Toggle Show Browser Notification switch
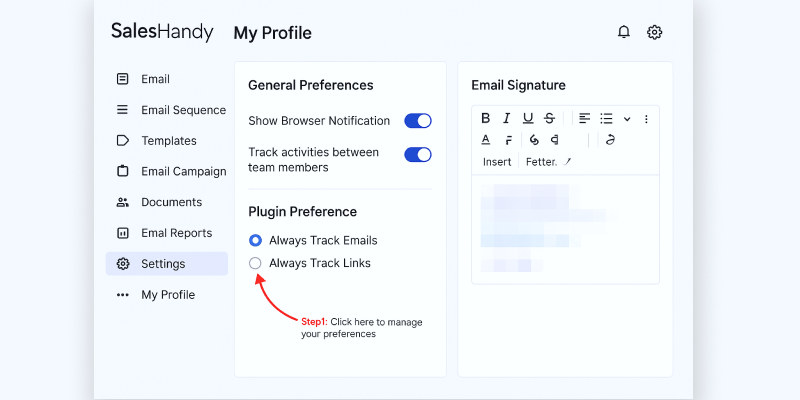Screen dimensions: 800x400 [x=418, y=121]
